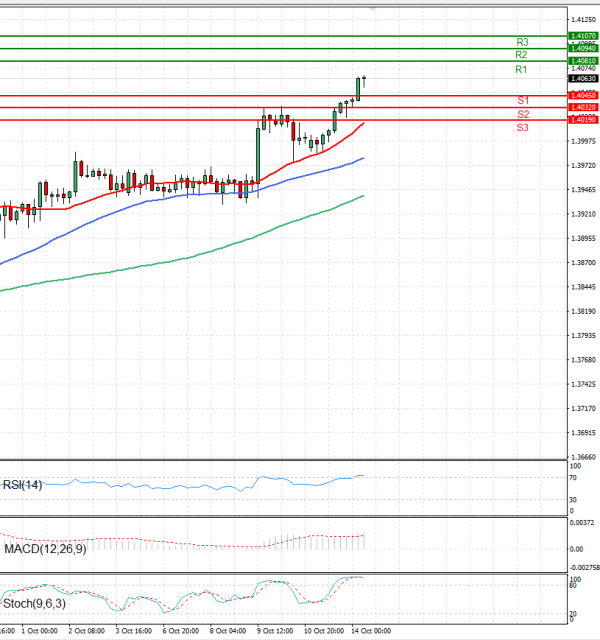Click the green 1.41070 price tag
600x640 pixels.
tap(583, 36)
